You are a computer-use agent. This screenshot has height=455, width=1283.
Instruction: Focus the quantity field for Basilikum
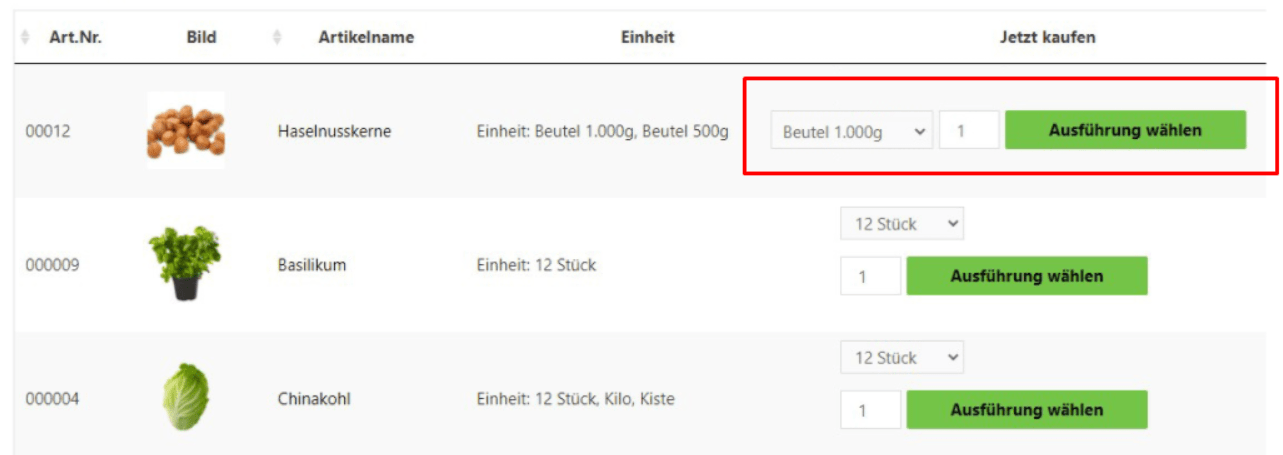(x=871, y=276)
